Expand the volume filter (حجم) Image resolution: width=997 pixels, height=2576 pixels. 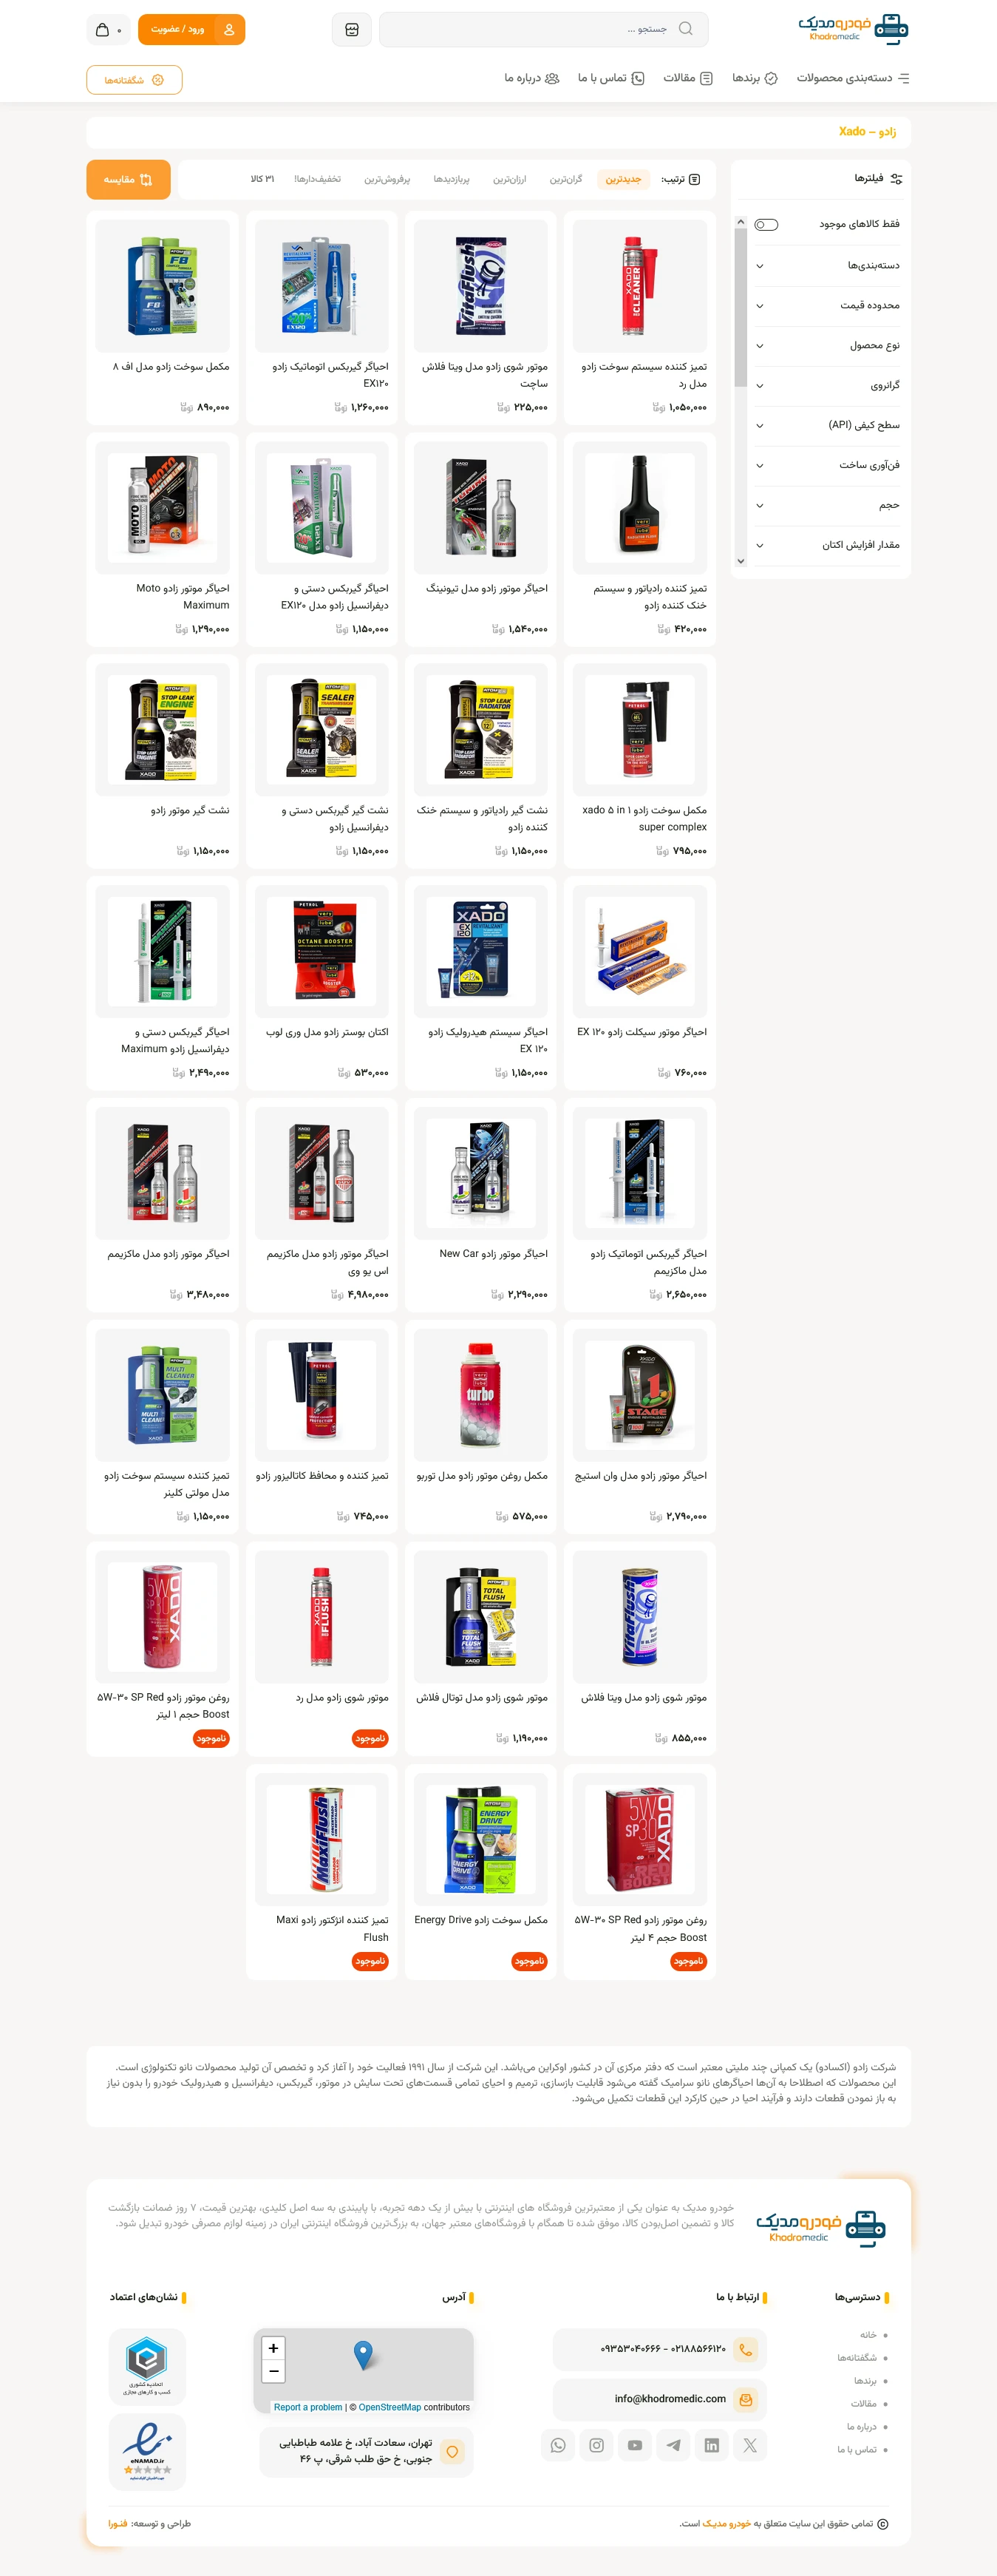827,506
